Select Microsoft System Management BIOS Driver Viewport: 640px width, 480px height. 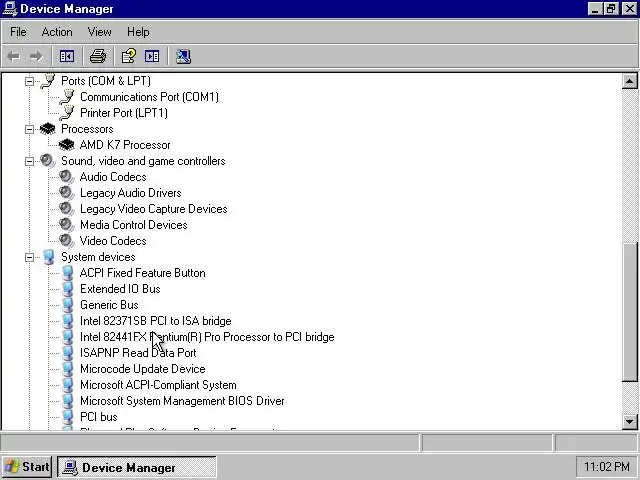click(x=182, y=401)
